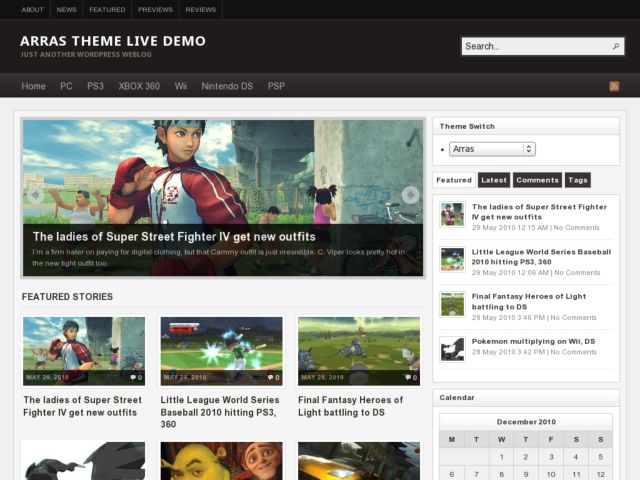Open the Previews top menu item
The image size is (640, 480).
coord(156,9)
